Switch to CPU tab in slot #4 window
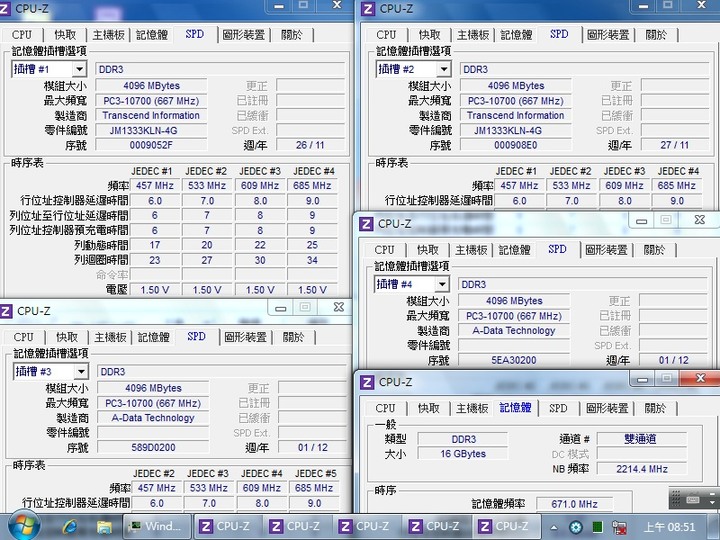The height and width of the screenshot is (540, 720). 385,250
